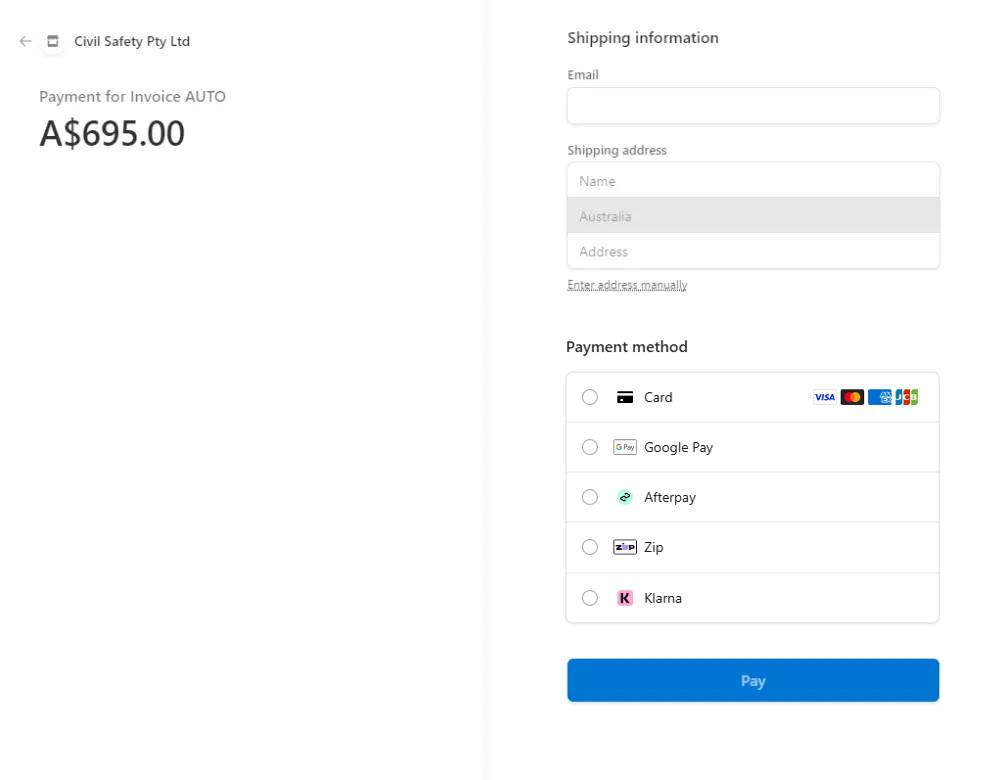
Task: Pick the Zip radio button
Action: [590, 547]
